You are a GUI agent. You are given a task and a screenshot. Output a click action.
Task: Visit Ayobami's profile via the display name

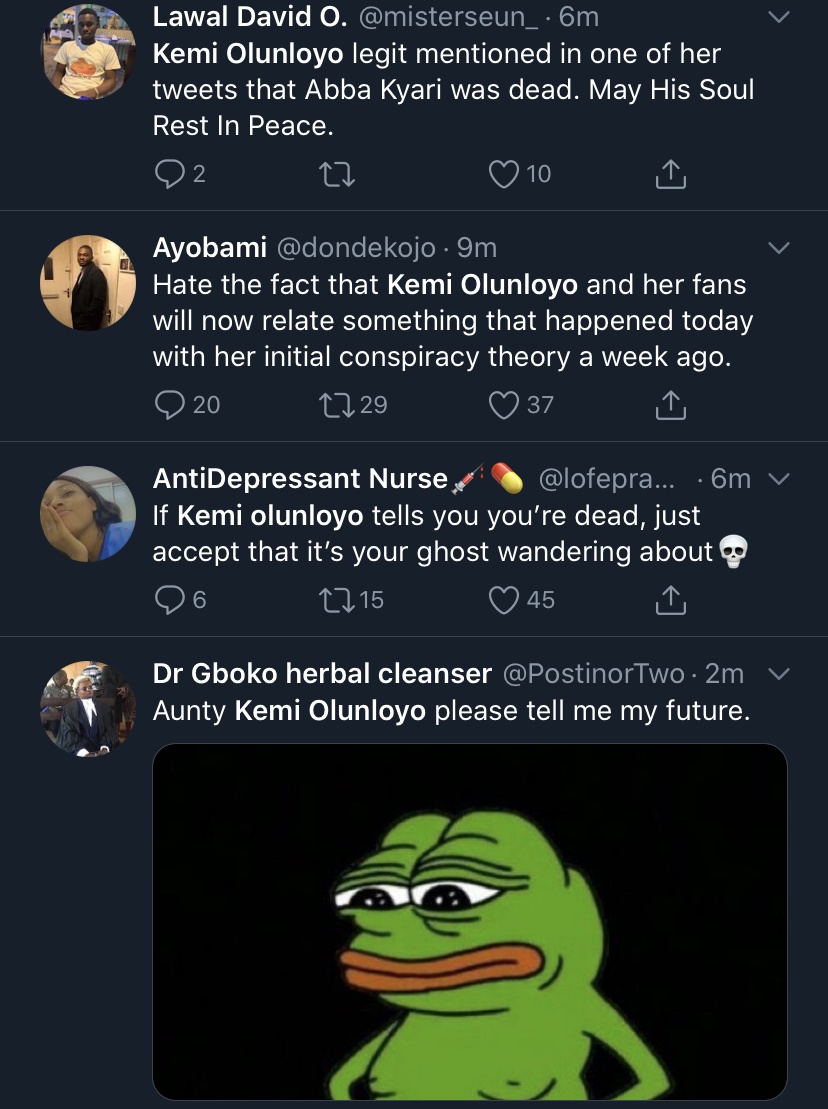coord(209,247)
